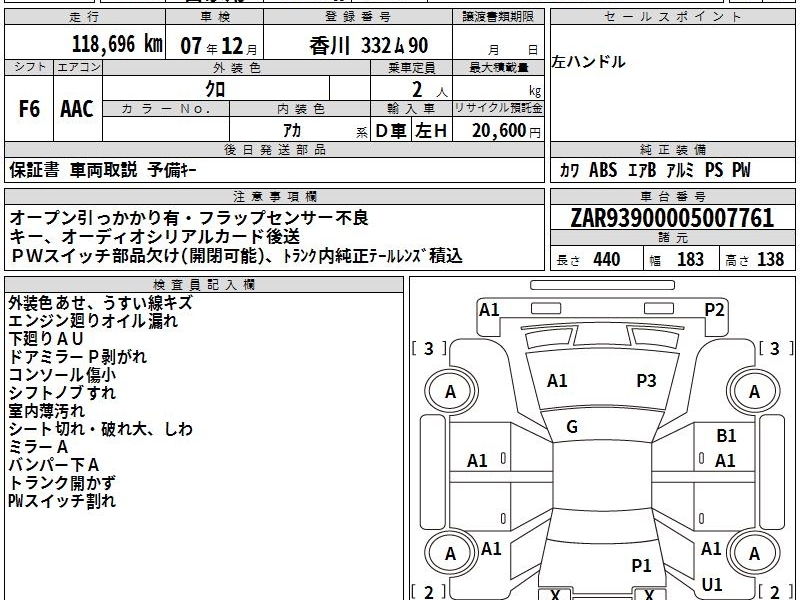Select the mileage value 118,696 km
The image size is (800, 600).
click(x=117, y=44)
